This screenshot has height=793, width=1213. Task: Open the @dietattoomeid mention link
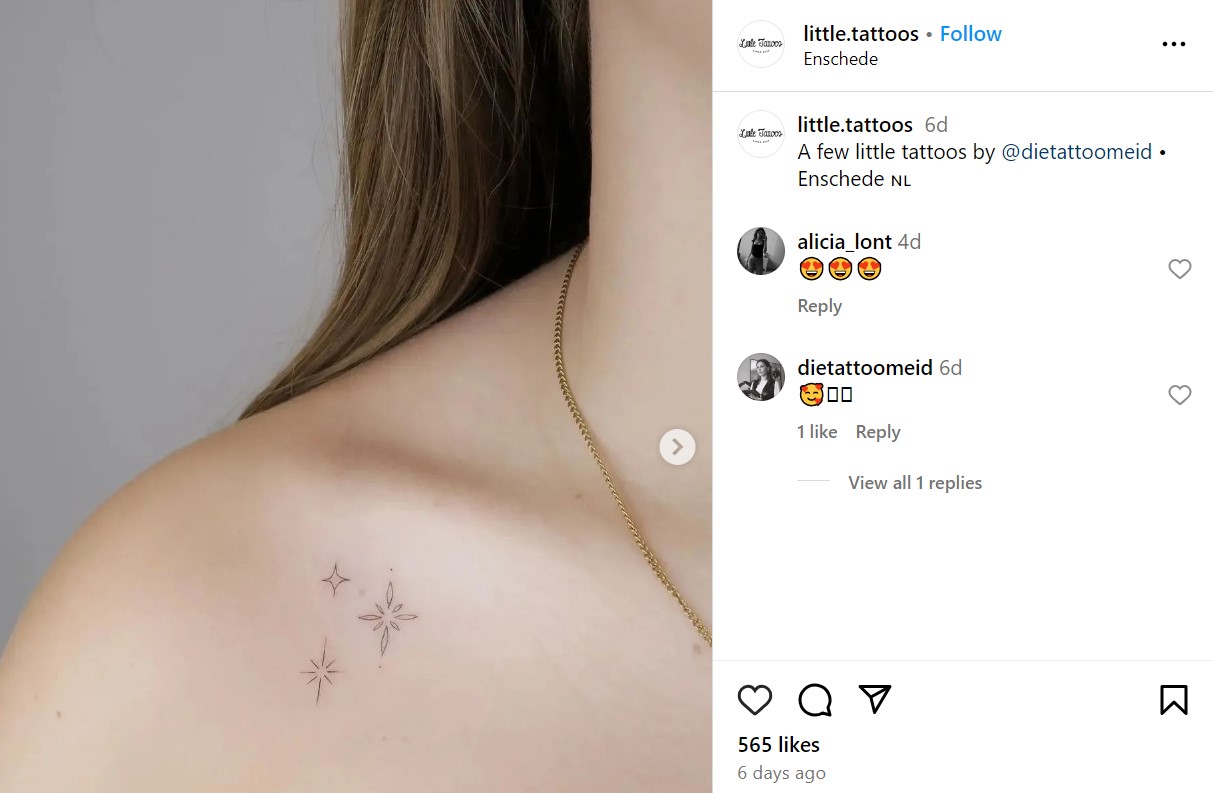click(x=1076, y=151)
